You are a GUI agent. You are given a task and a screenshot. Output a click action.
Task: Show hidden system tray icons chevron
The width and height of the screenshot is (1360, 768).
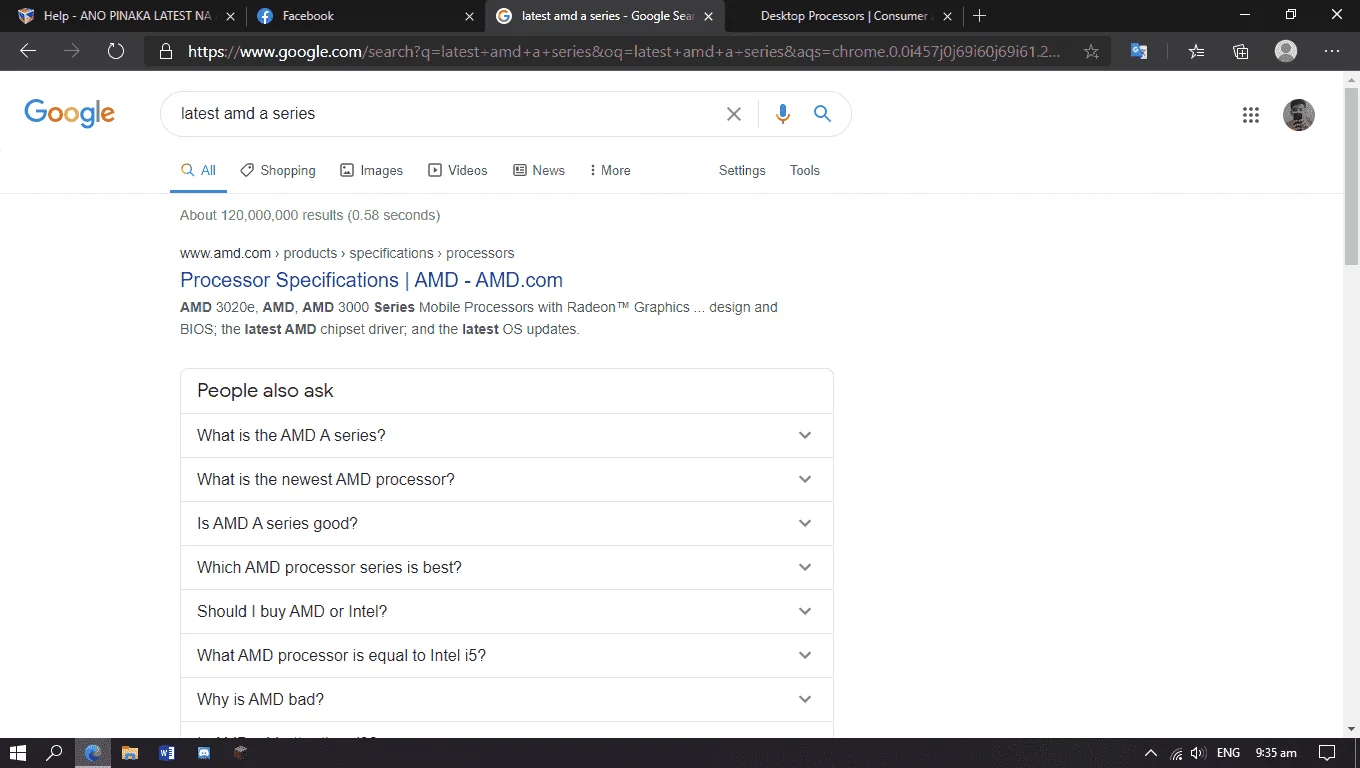point(1151,753)
